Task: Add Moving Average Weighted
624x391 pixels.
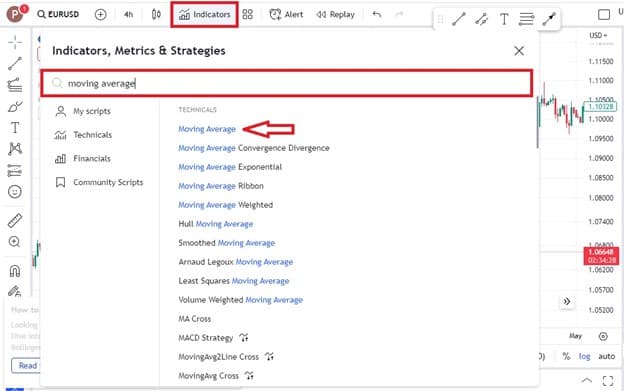Action: [x=226, y=205]
